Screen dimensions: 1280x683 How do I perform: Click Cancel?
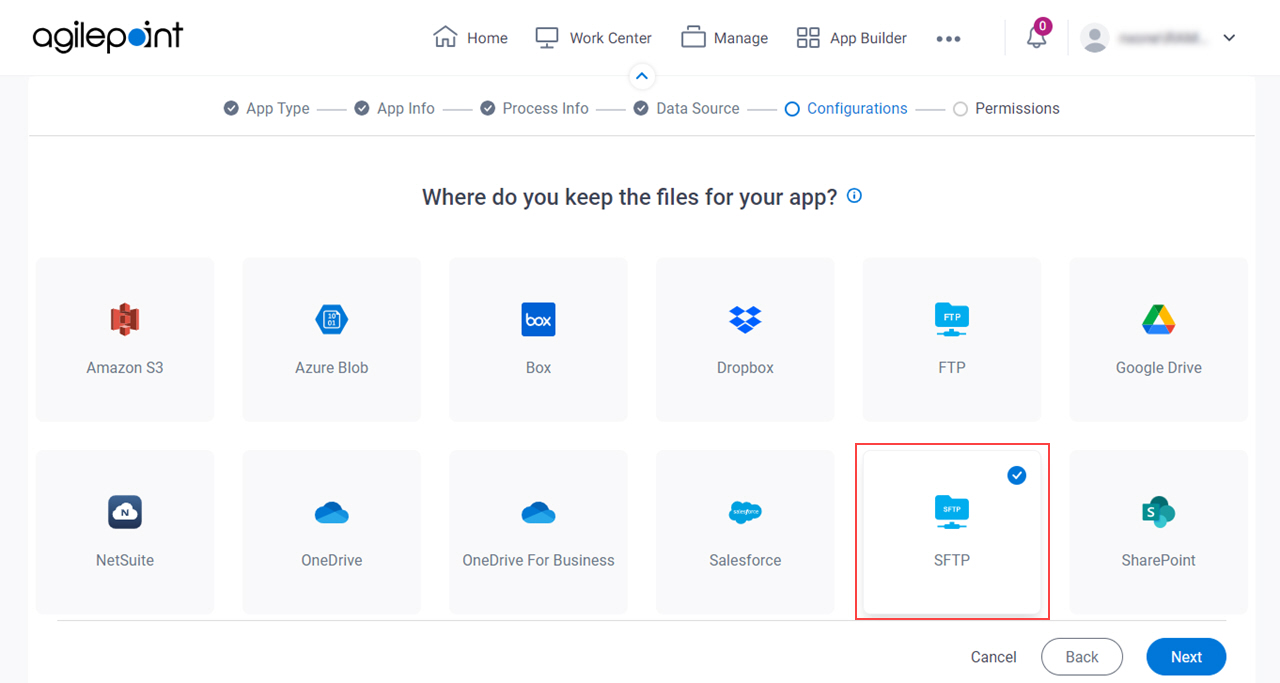(x=994, y=657)
